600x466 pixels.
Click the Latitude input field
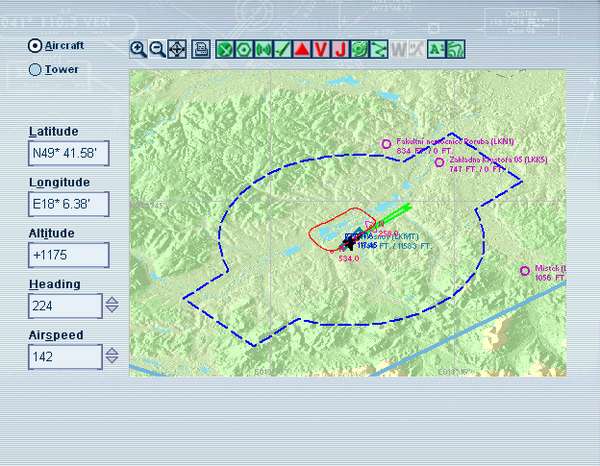(x=68, y=153)
